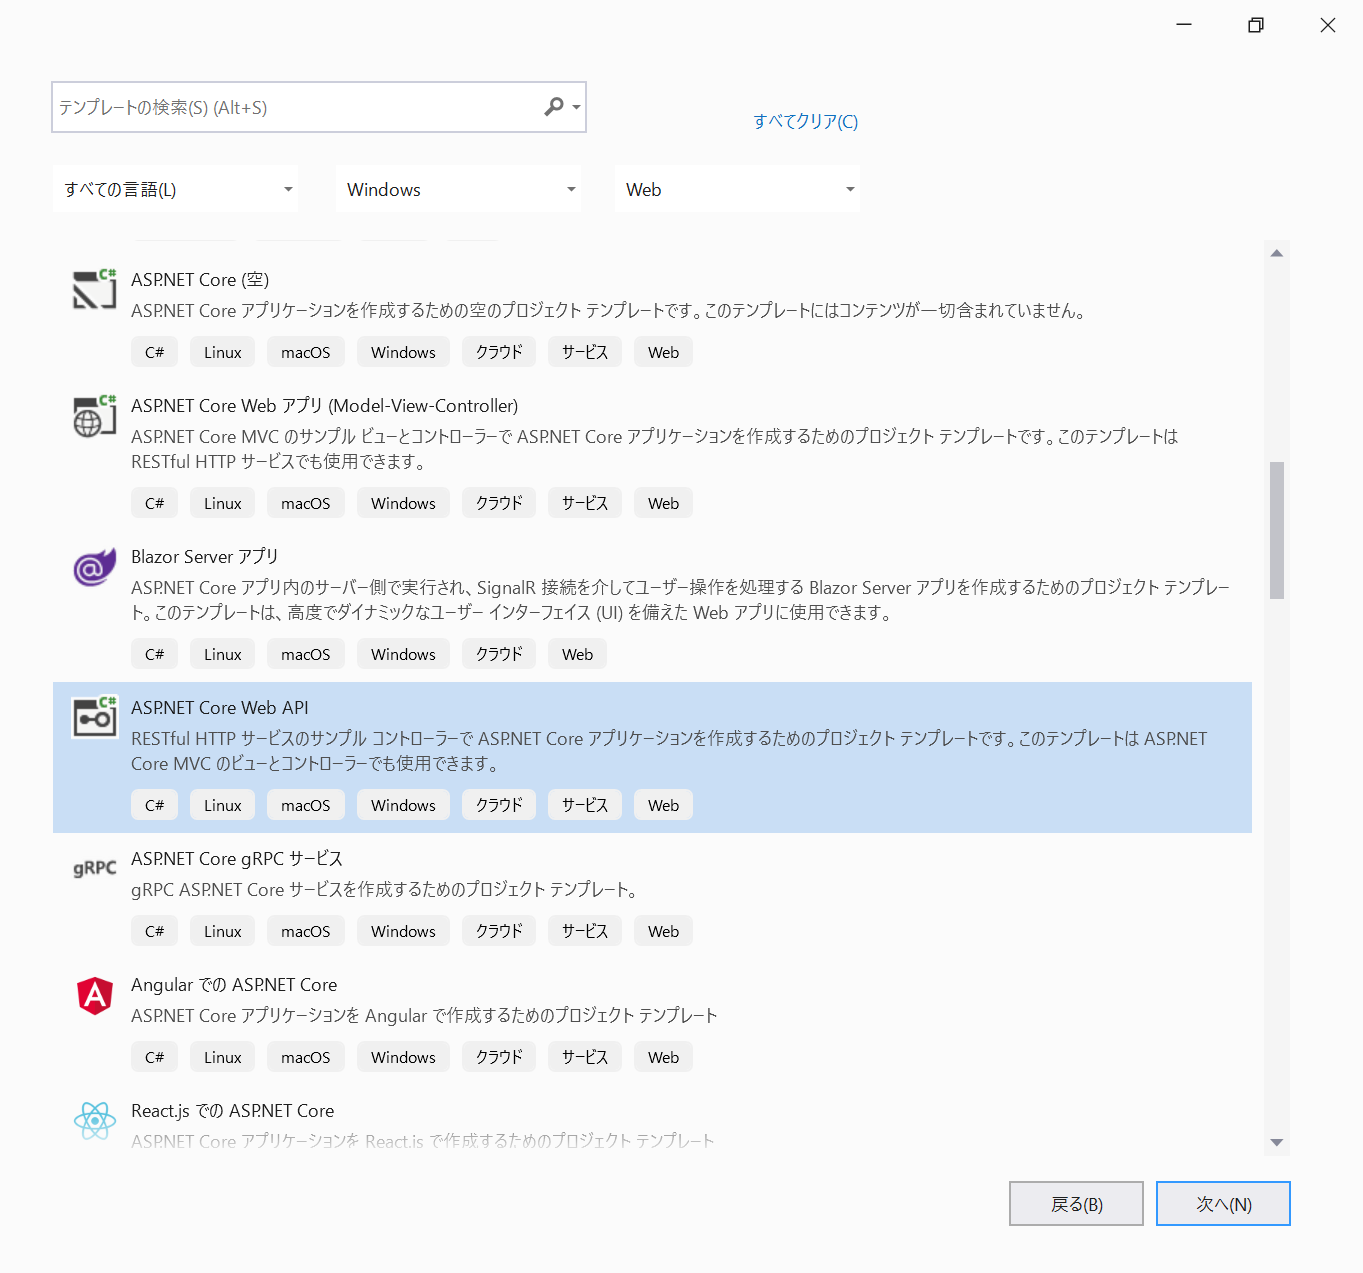Select the ASP.NET Core (空) template title
The width and height of the screenshot is (1363, 1273).
coord(200,280)
